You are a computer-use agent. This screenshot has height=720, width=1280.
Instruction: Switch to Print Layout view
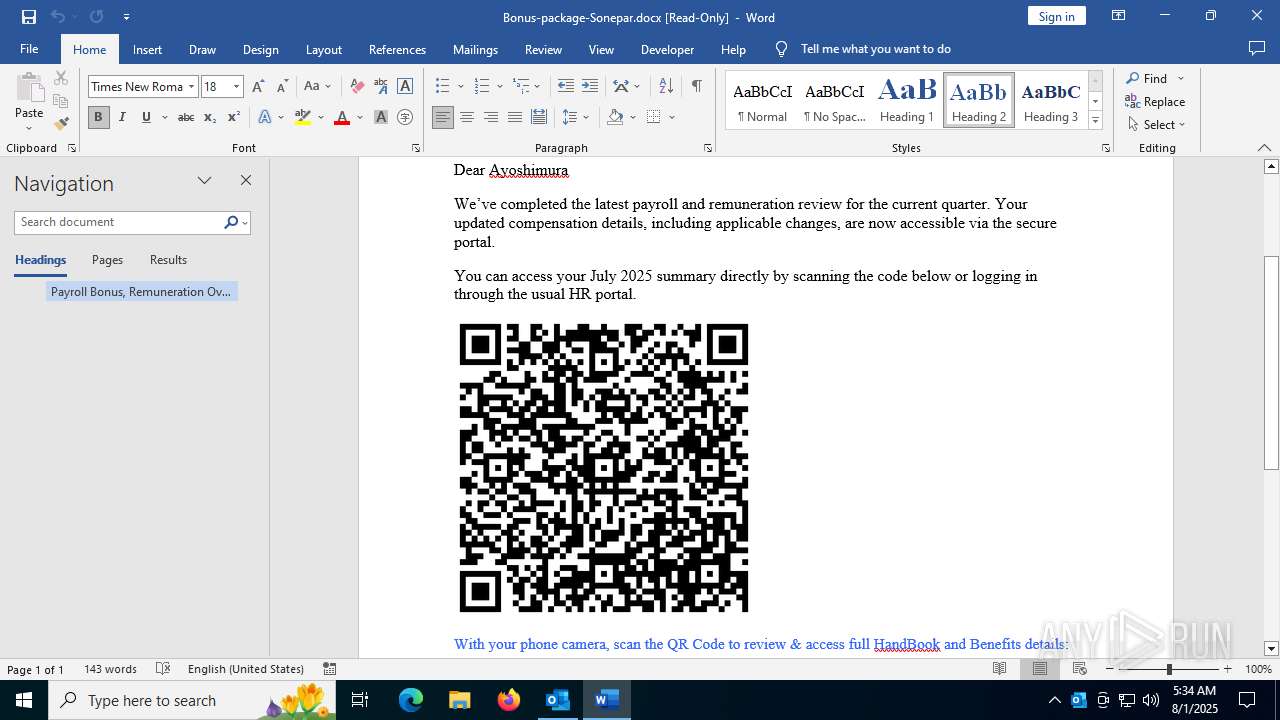coord(1040,669)
